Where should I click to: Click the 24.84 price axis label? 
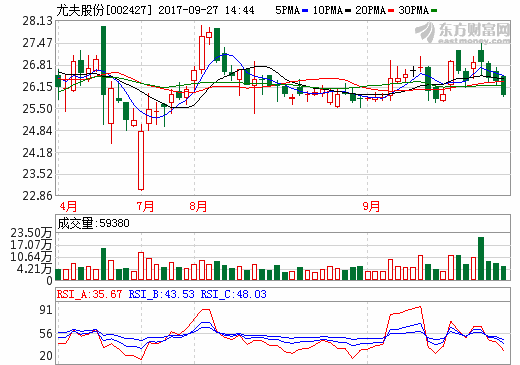click(x=38, y=131)
